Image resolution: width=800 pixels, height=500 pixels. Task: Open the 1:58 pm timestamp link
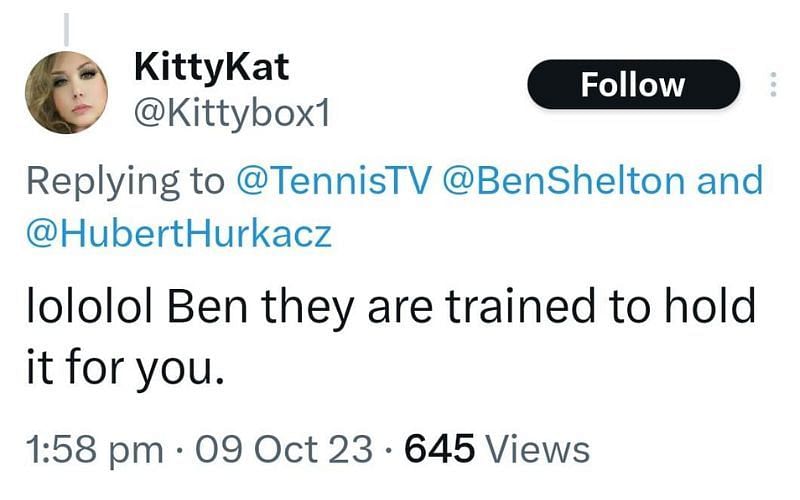point(95,449)
